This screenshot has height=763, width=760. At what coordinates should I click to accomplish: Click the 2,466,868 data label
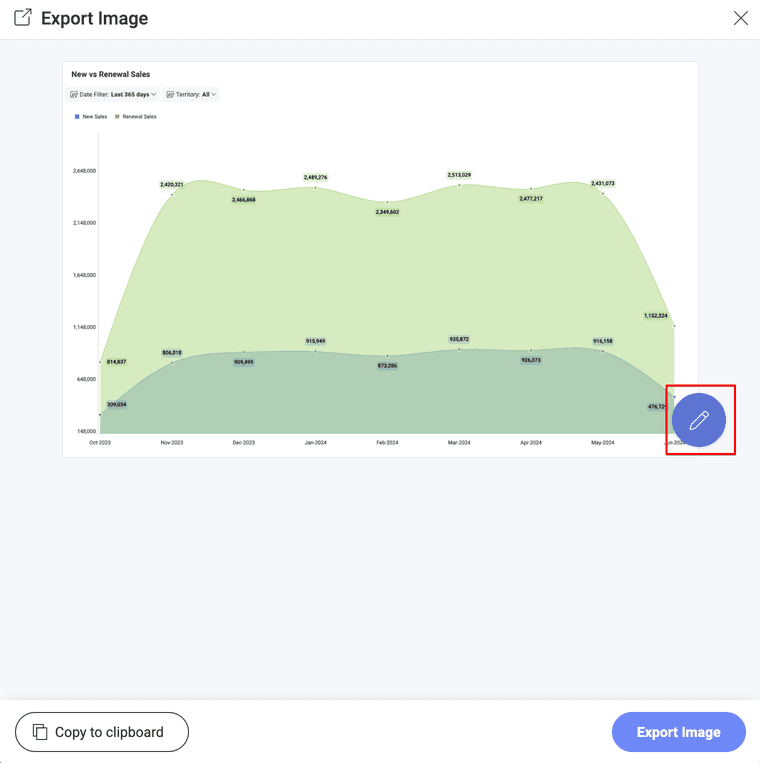[x=244, y=200]
